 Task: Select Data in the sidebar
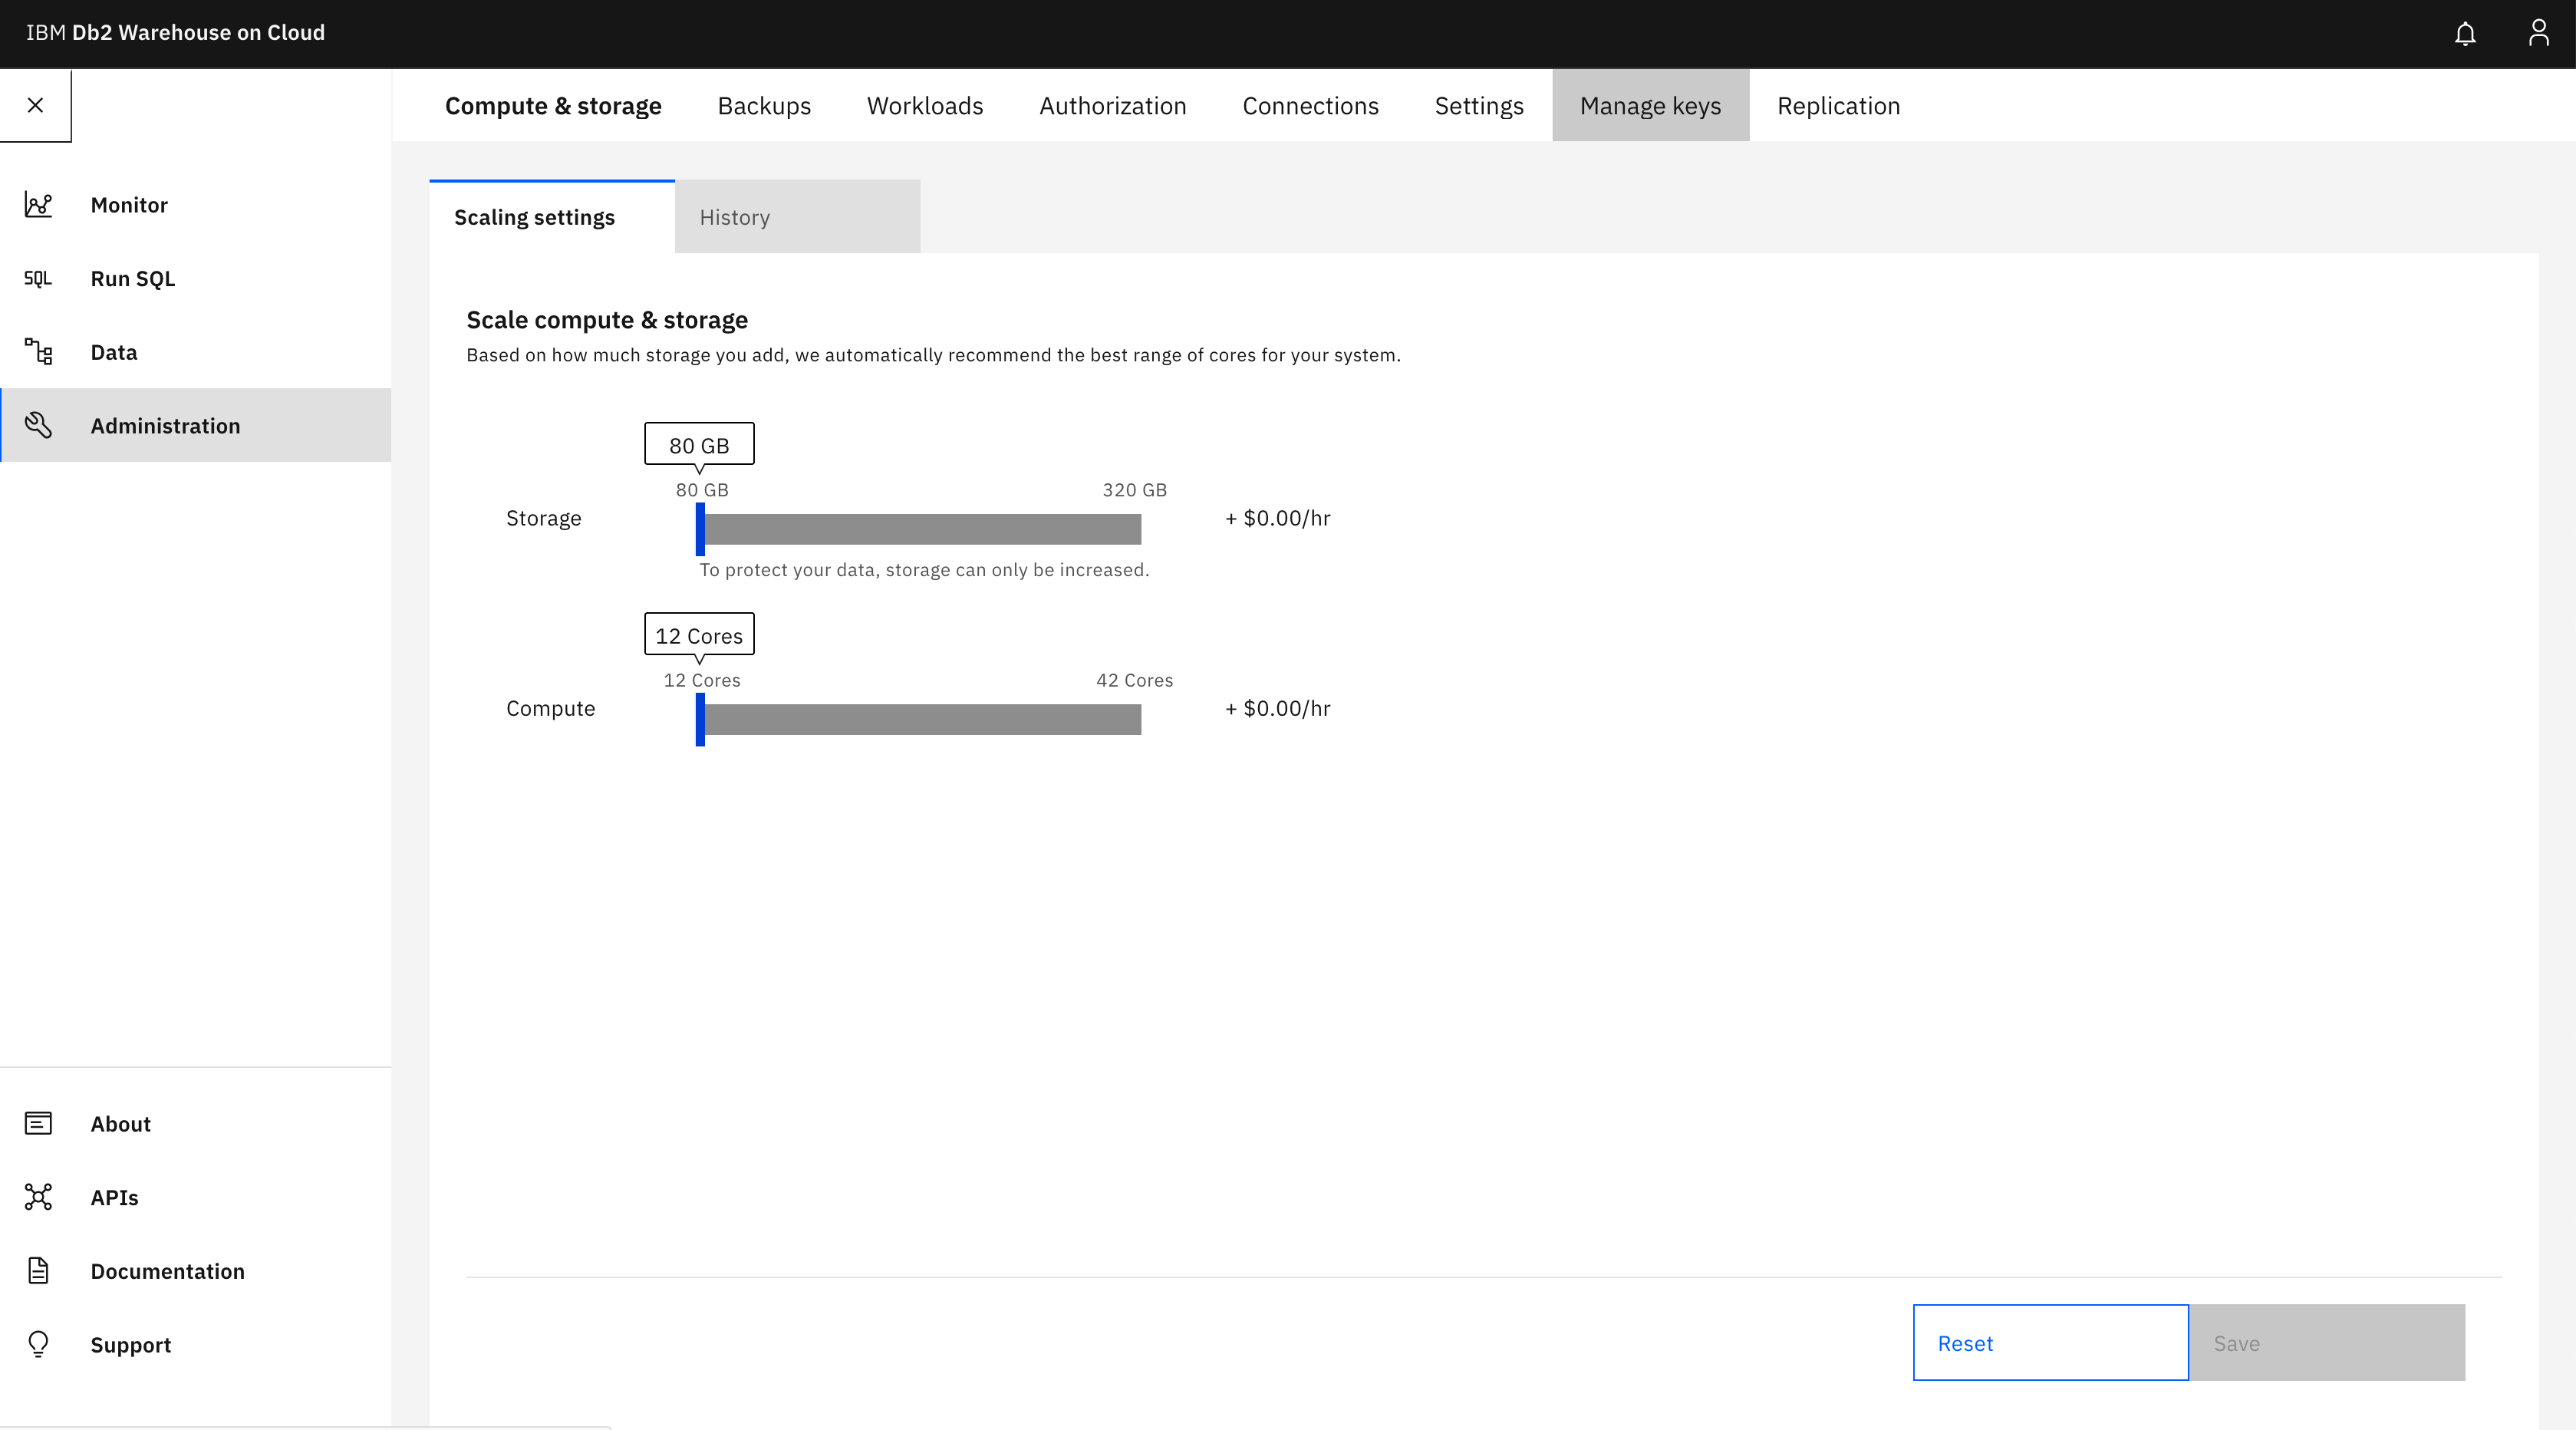(x=196, y=352)
